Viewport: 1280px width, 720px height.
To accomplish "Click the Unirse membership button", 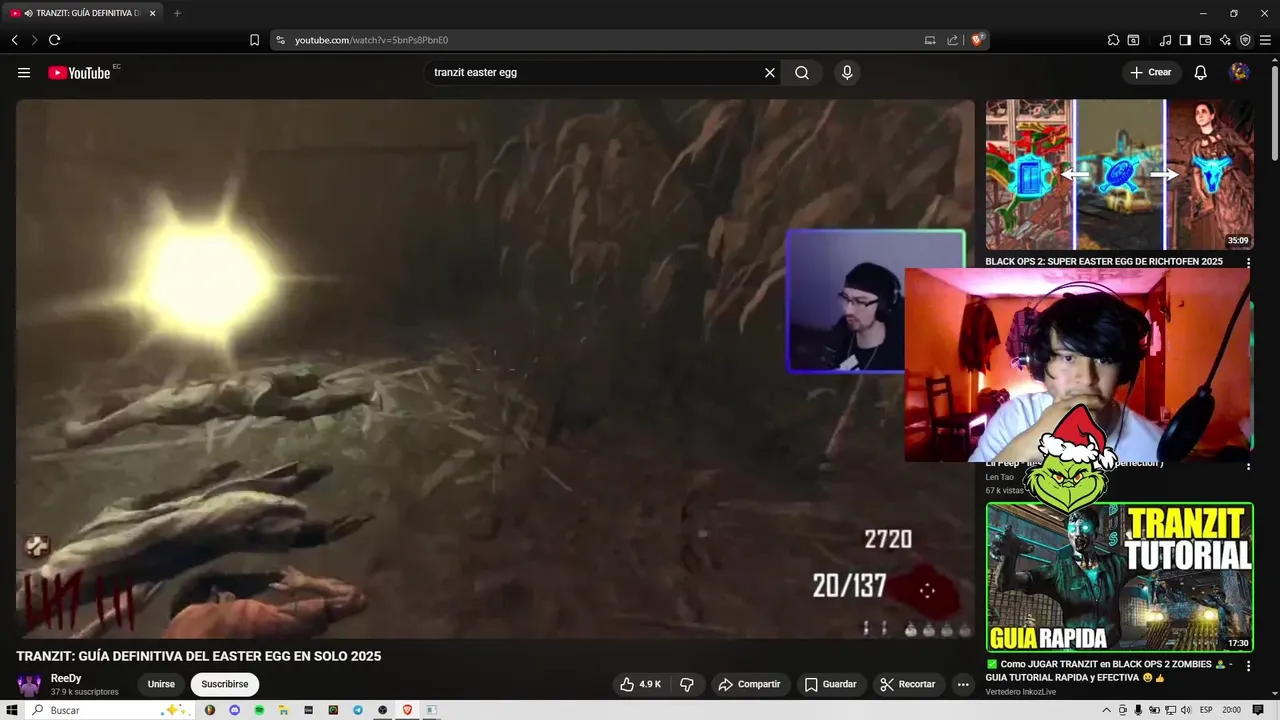I will [161, 684].
